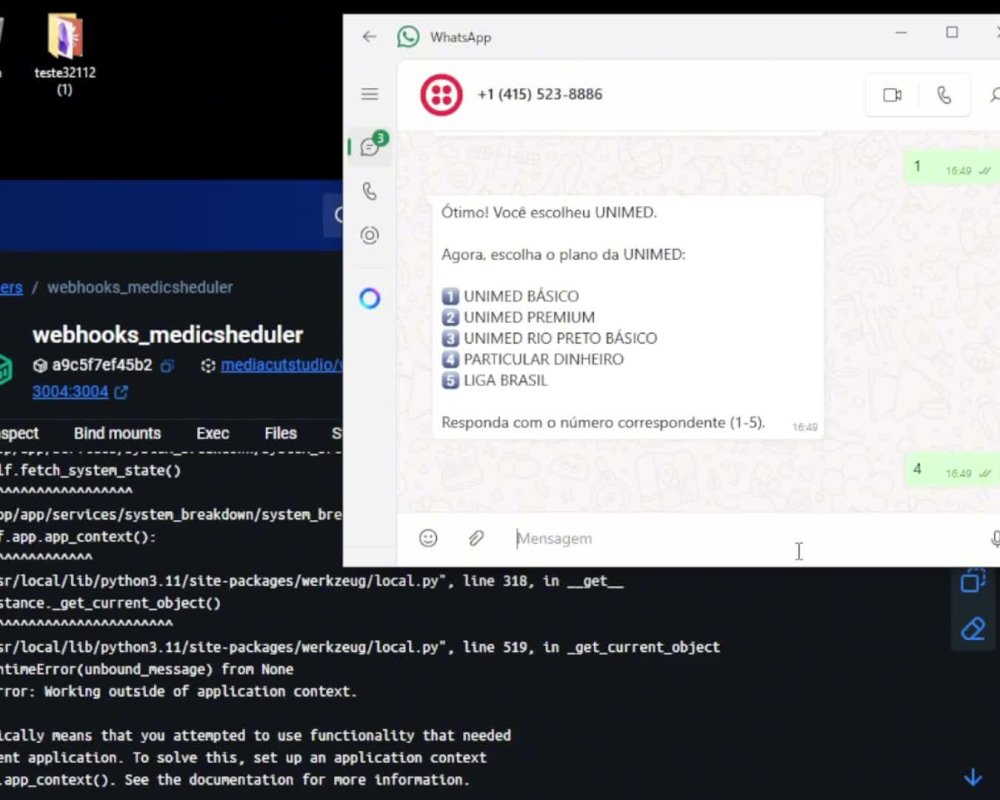Open the emoji picker in message bar
The height and width of the screenshot is (800, 1000).
pos(428,538)
